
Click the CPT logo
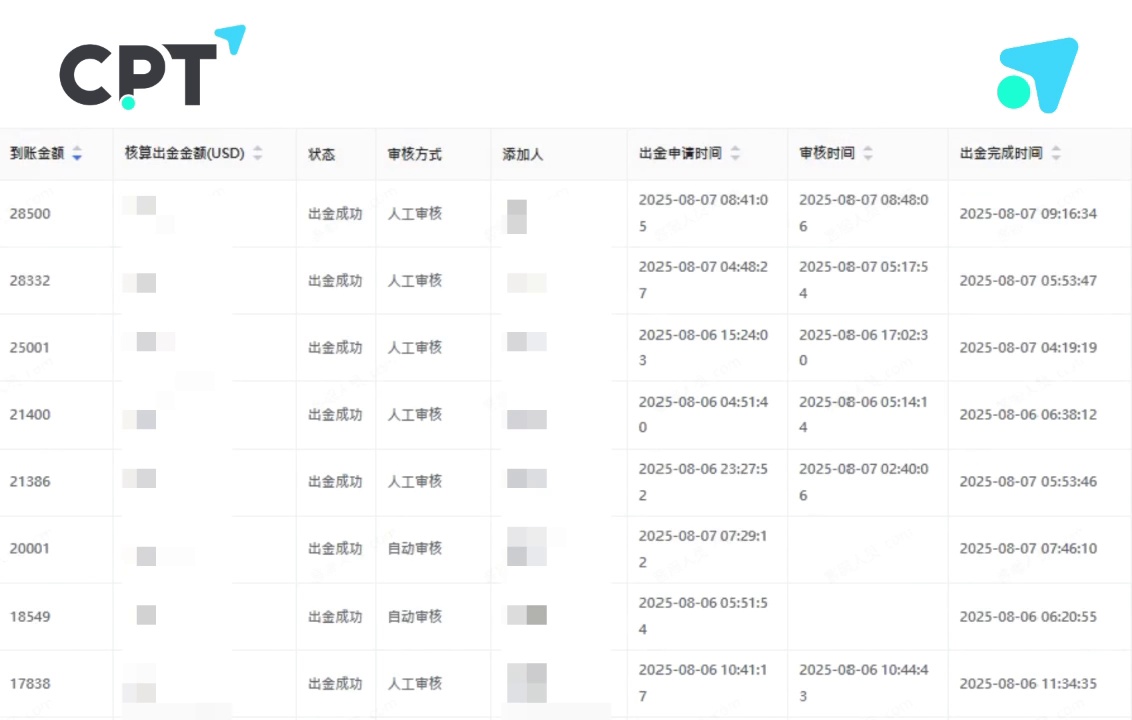click(152, 67)
